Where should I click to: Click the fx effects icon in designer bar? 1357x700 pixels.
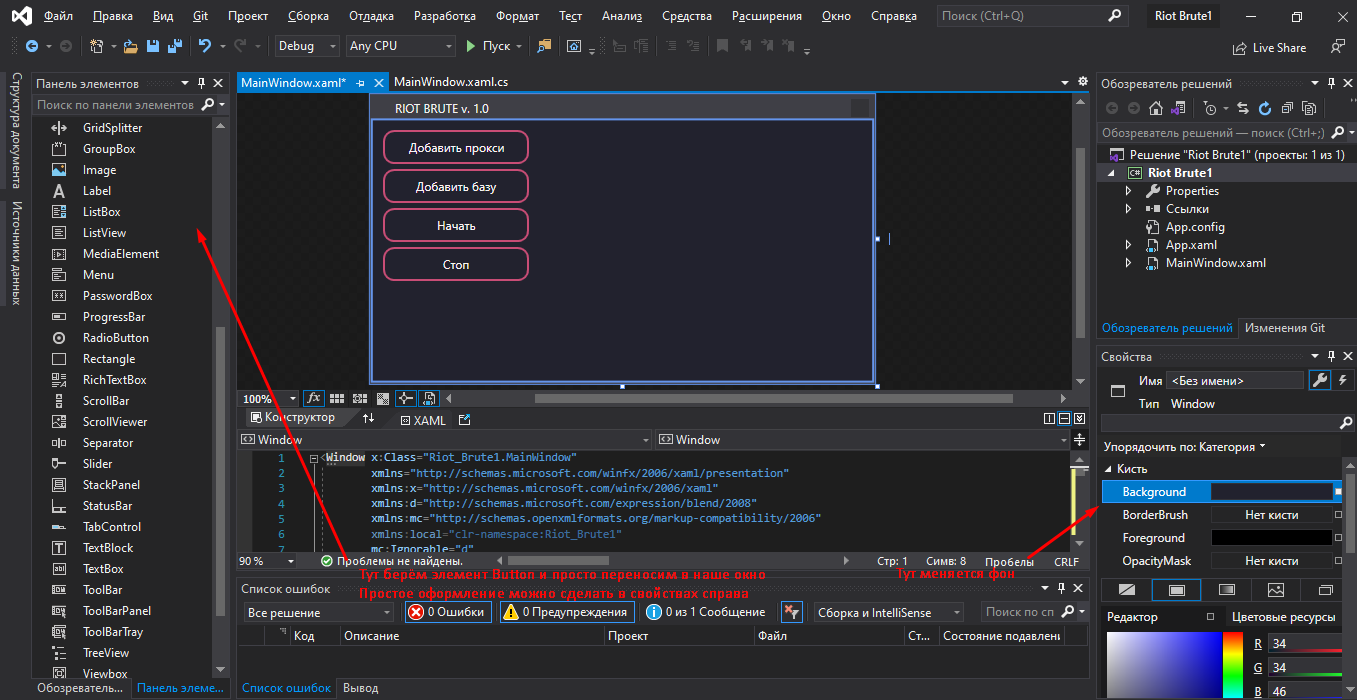pos(313,398)
